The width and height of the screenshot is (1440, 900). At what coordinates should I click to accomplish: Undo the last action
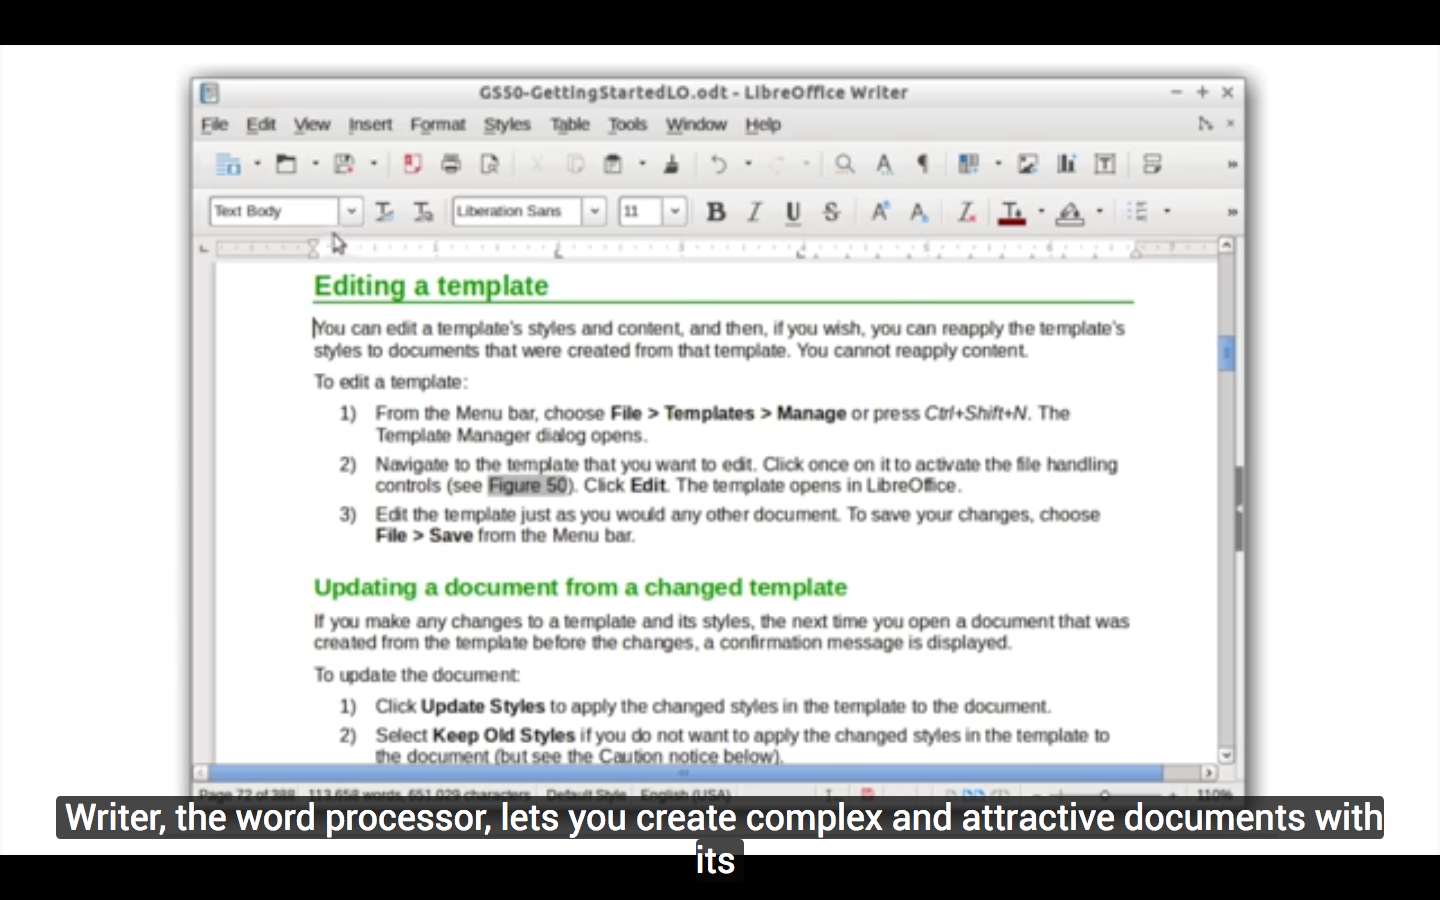click(x=719, y=164)
